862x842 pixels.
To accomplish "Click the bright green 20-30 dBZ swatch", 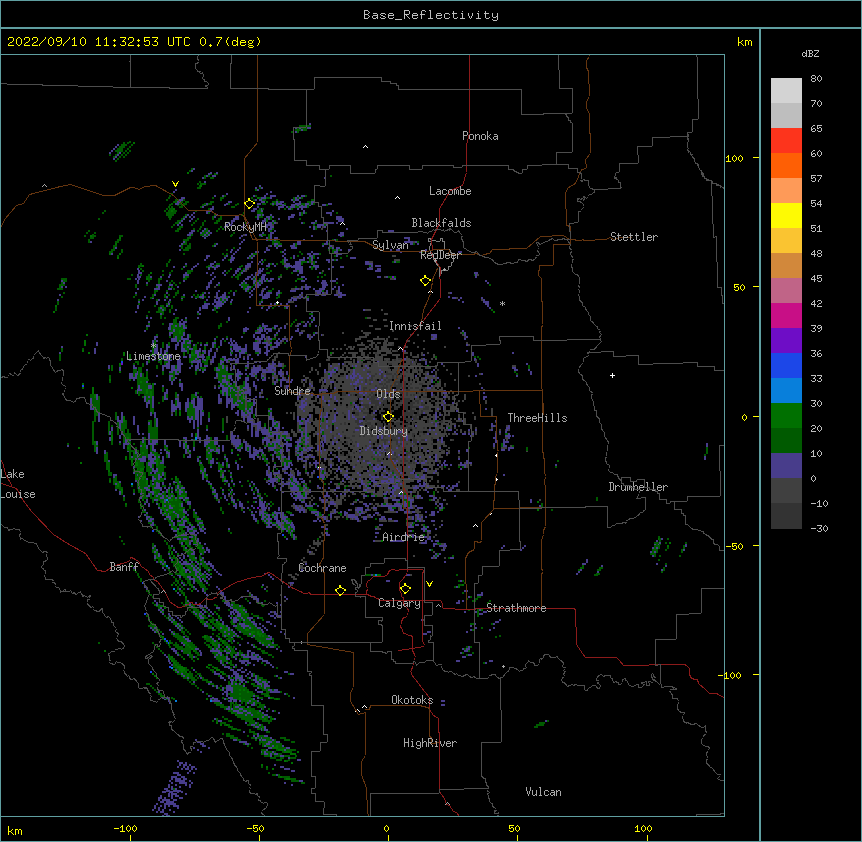I will (x=786, y=416).
